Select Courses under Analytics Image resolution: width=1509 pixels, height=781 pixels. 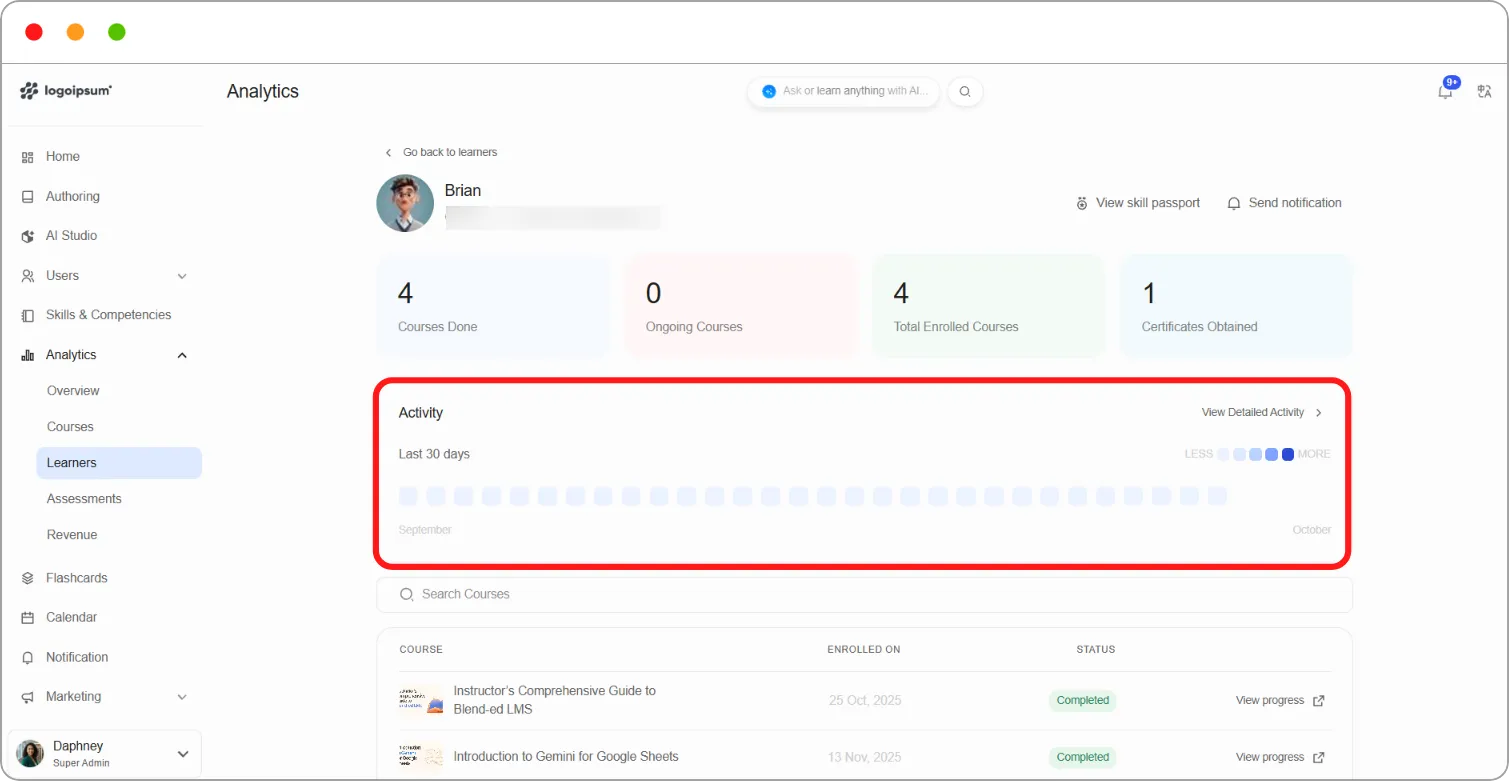point(70,427)
